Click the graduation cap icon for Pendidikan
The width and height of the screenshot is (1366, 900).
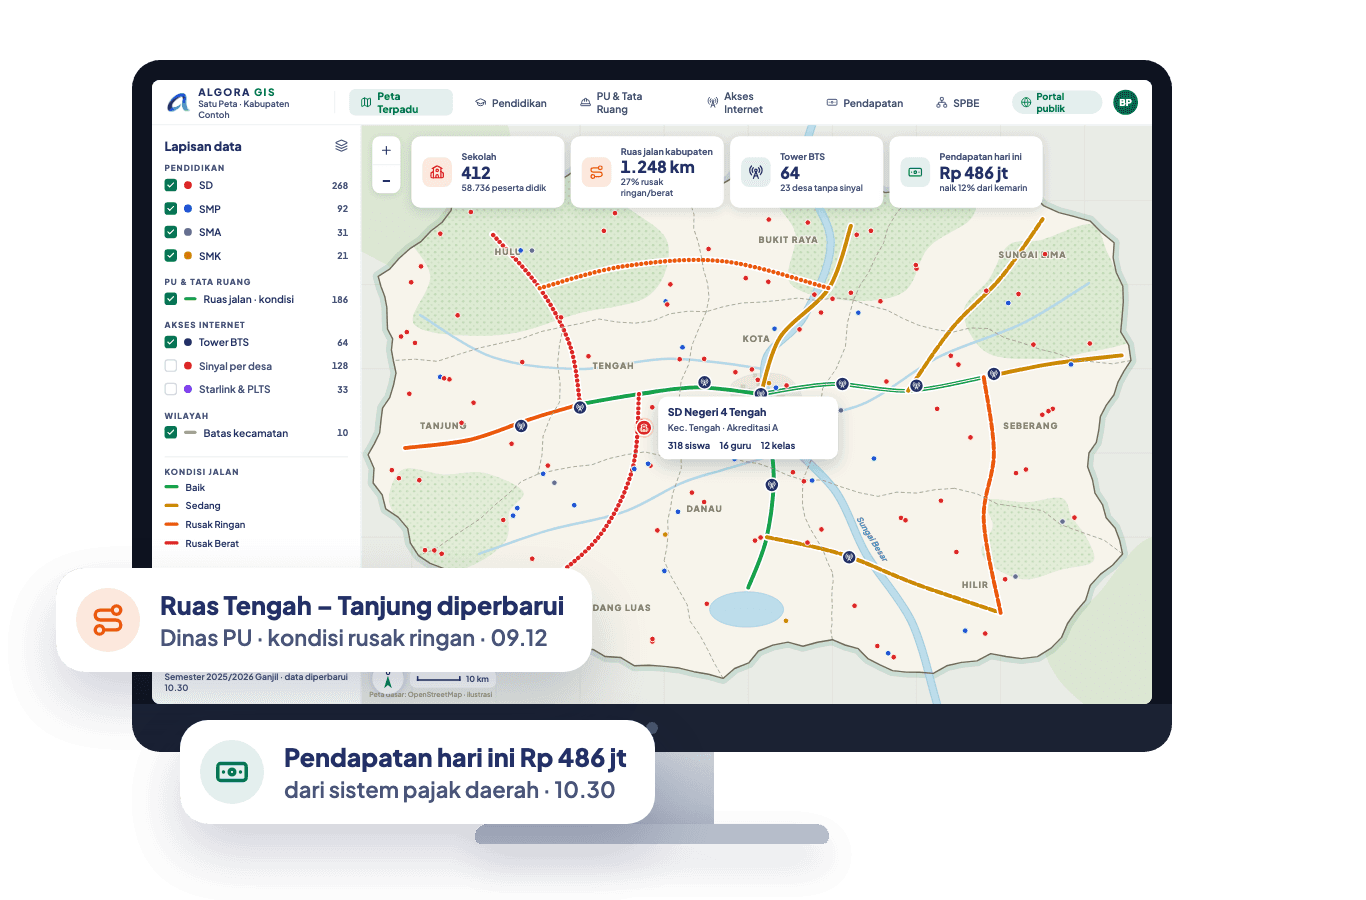[480, 103]
